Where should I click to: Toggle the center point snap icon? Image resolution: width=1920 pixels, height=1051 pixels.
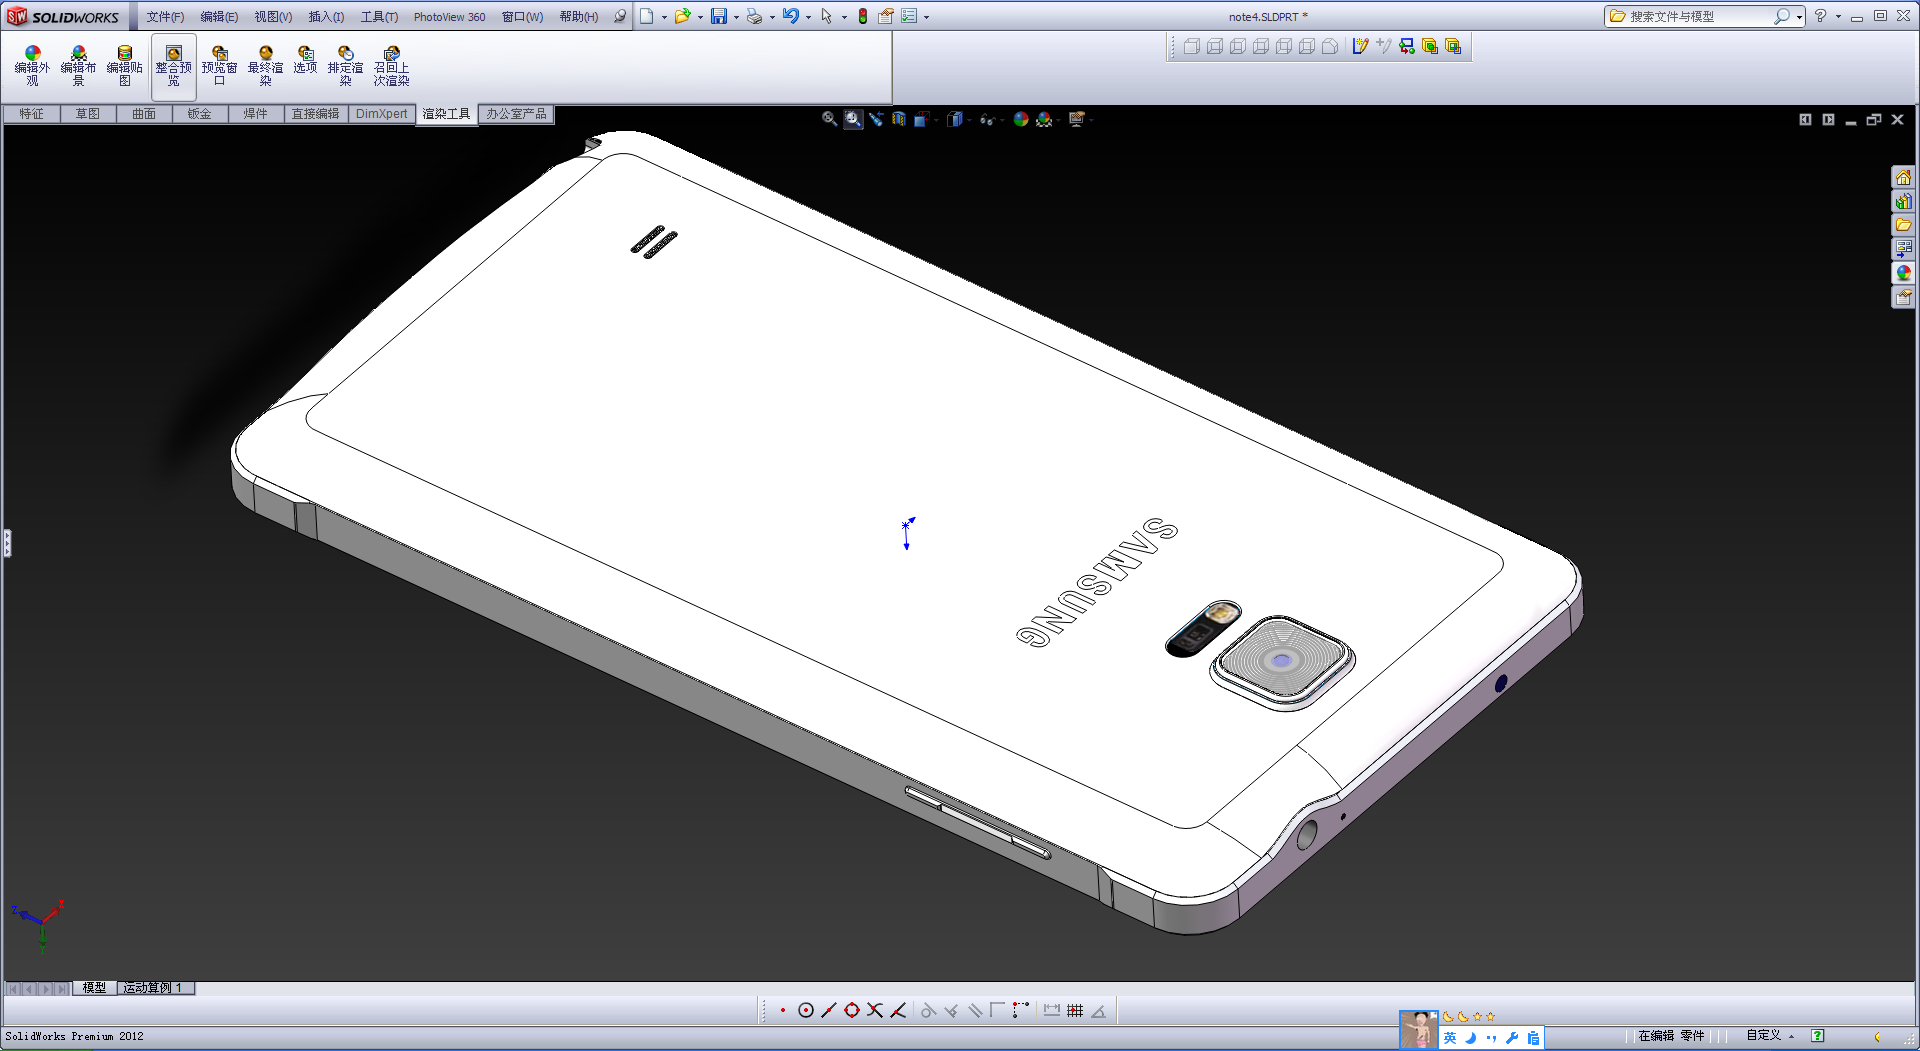tap(806, 1011)
